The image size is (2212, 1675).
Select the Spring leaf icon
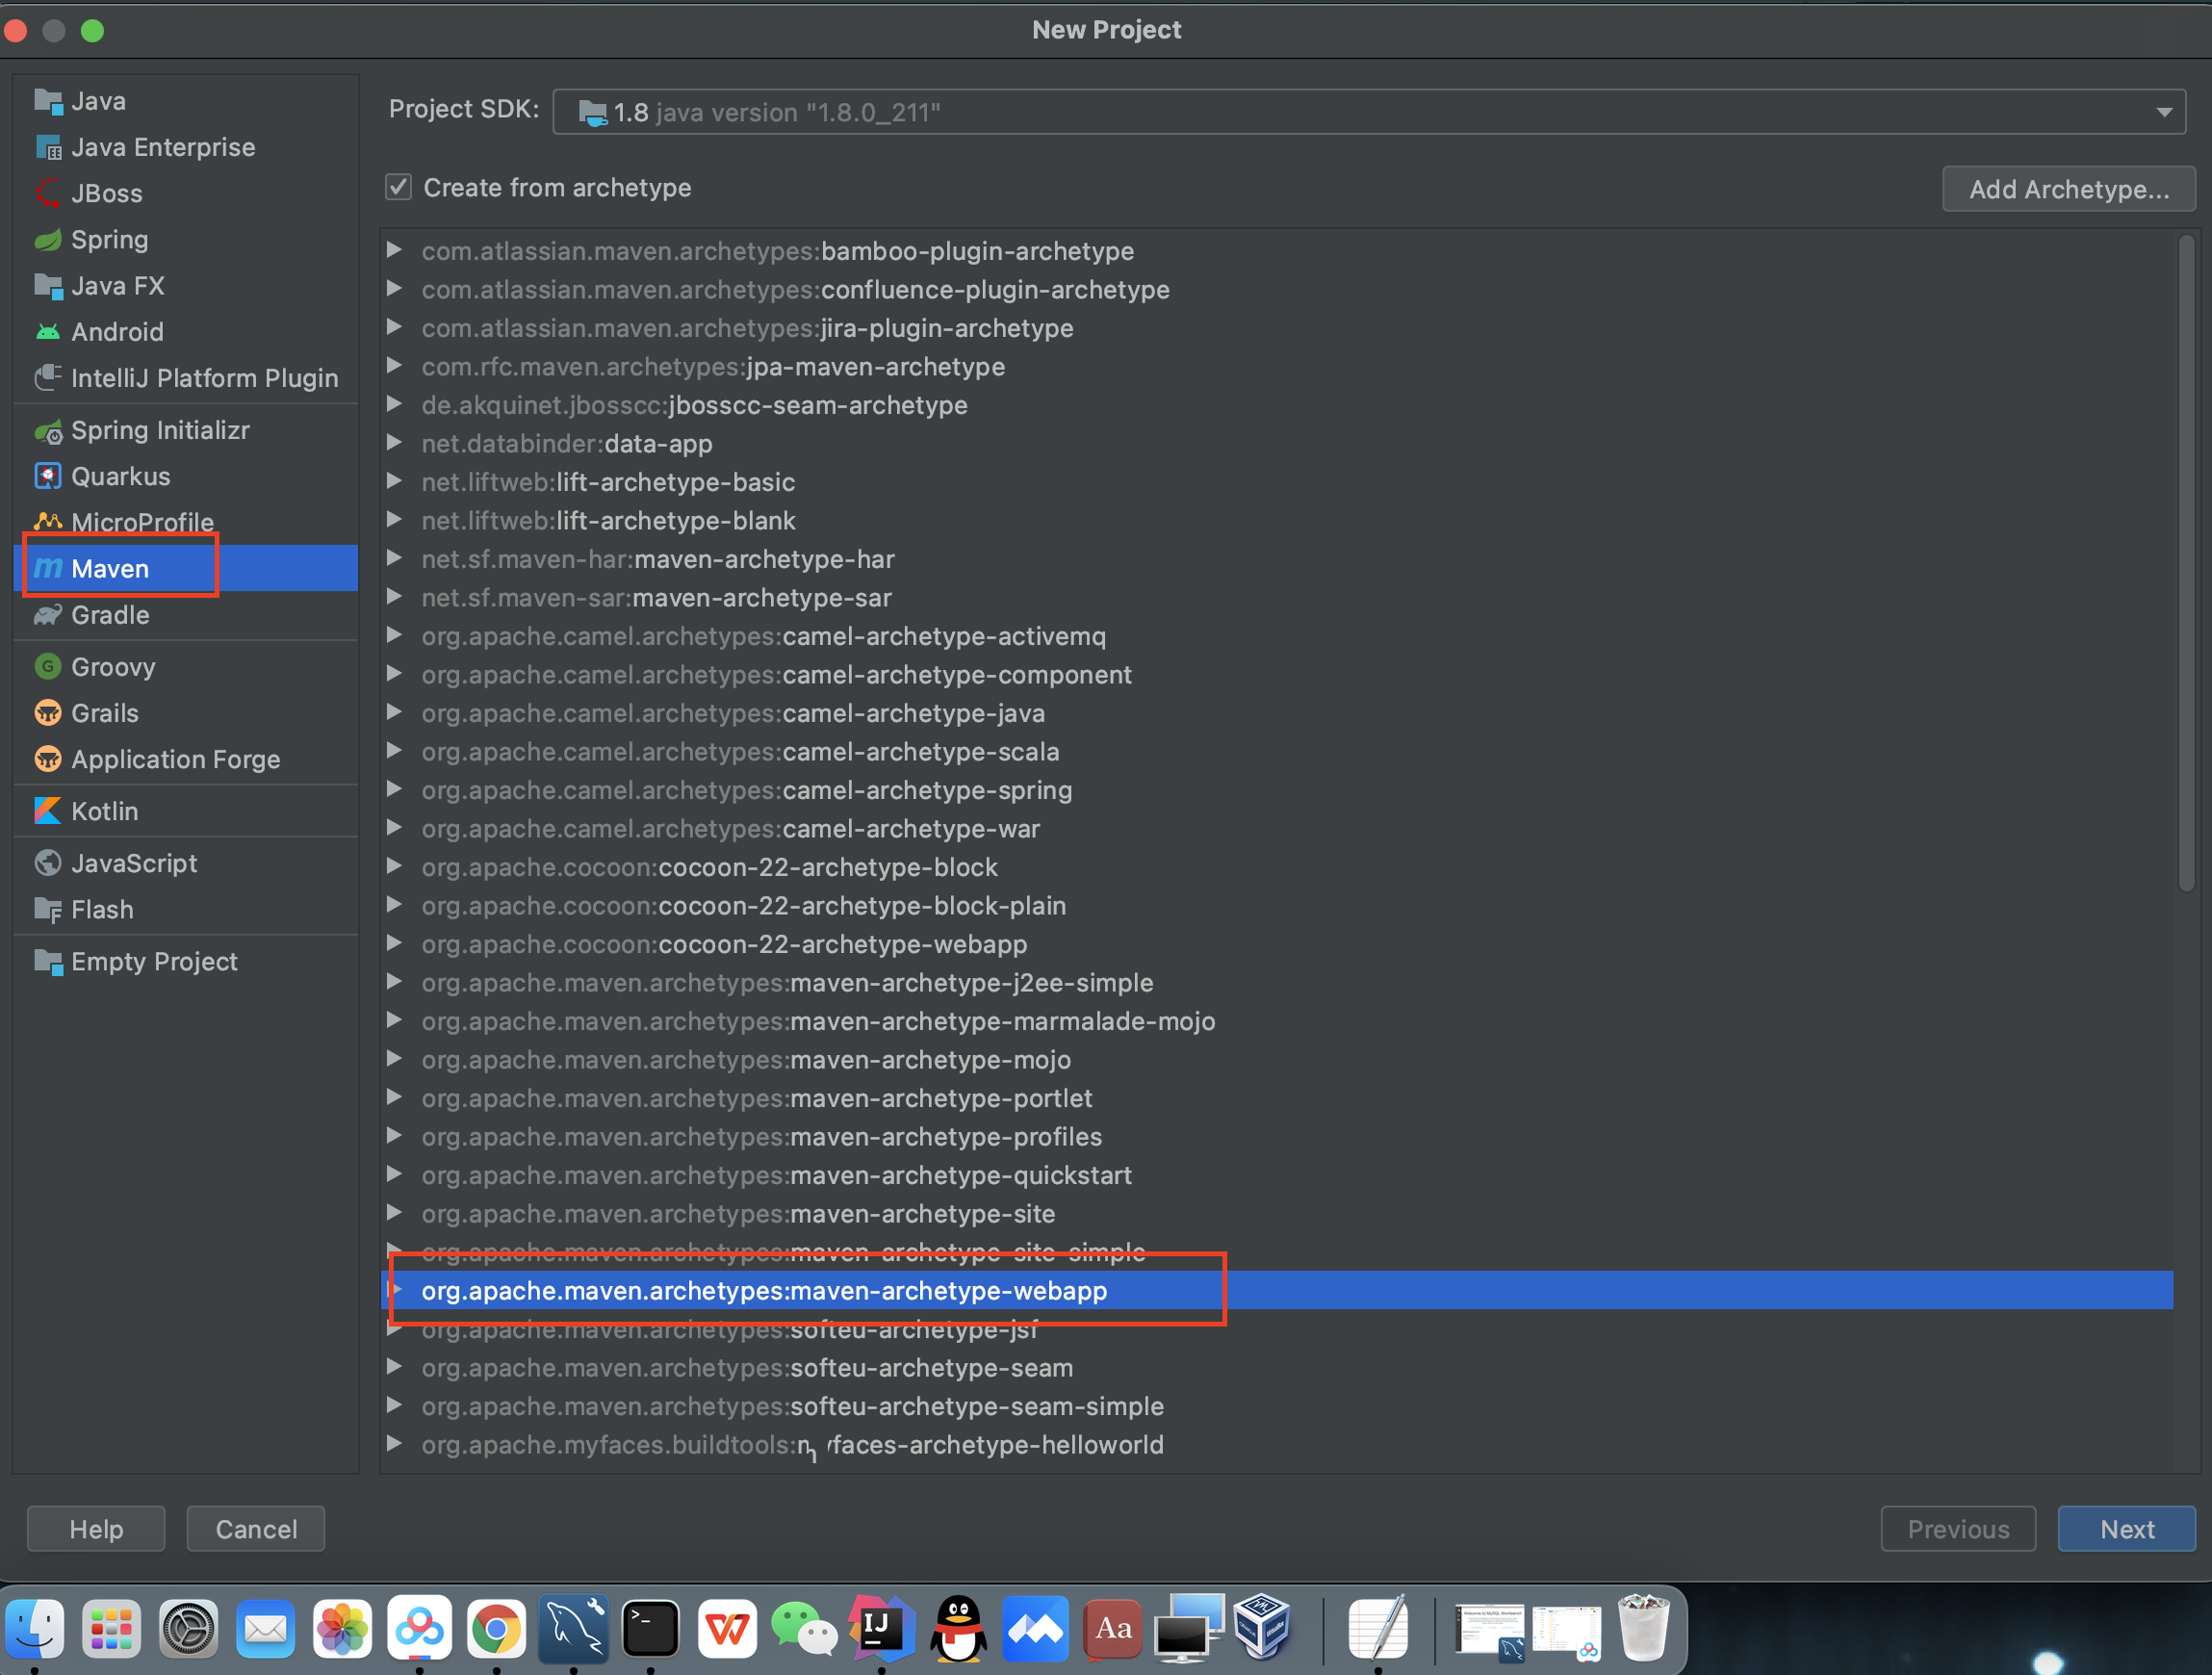pos(48,240)
